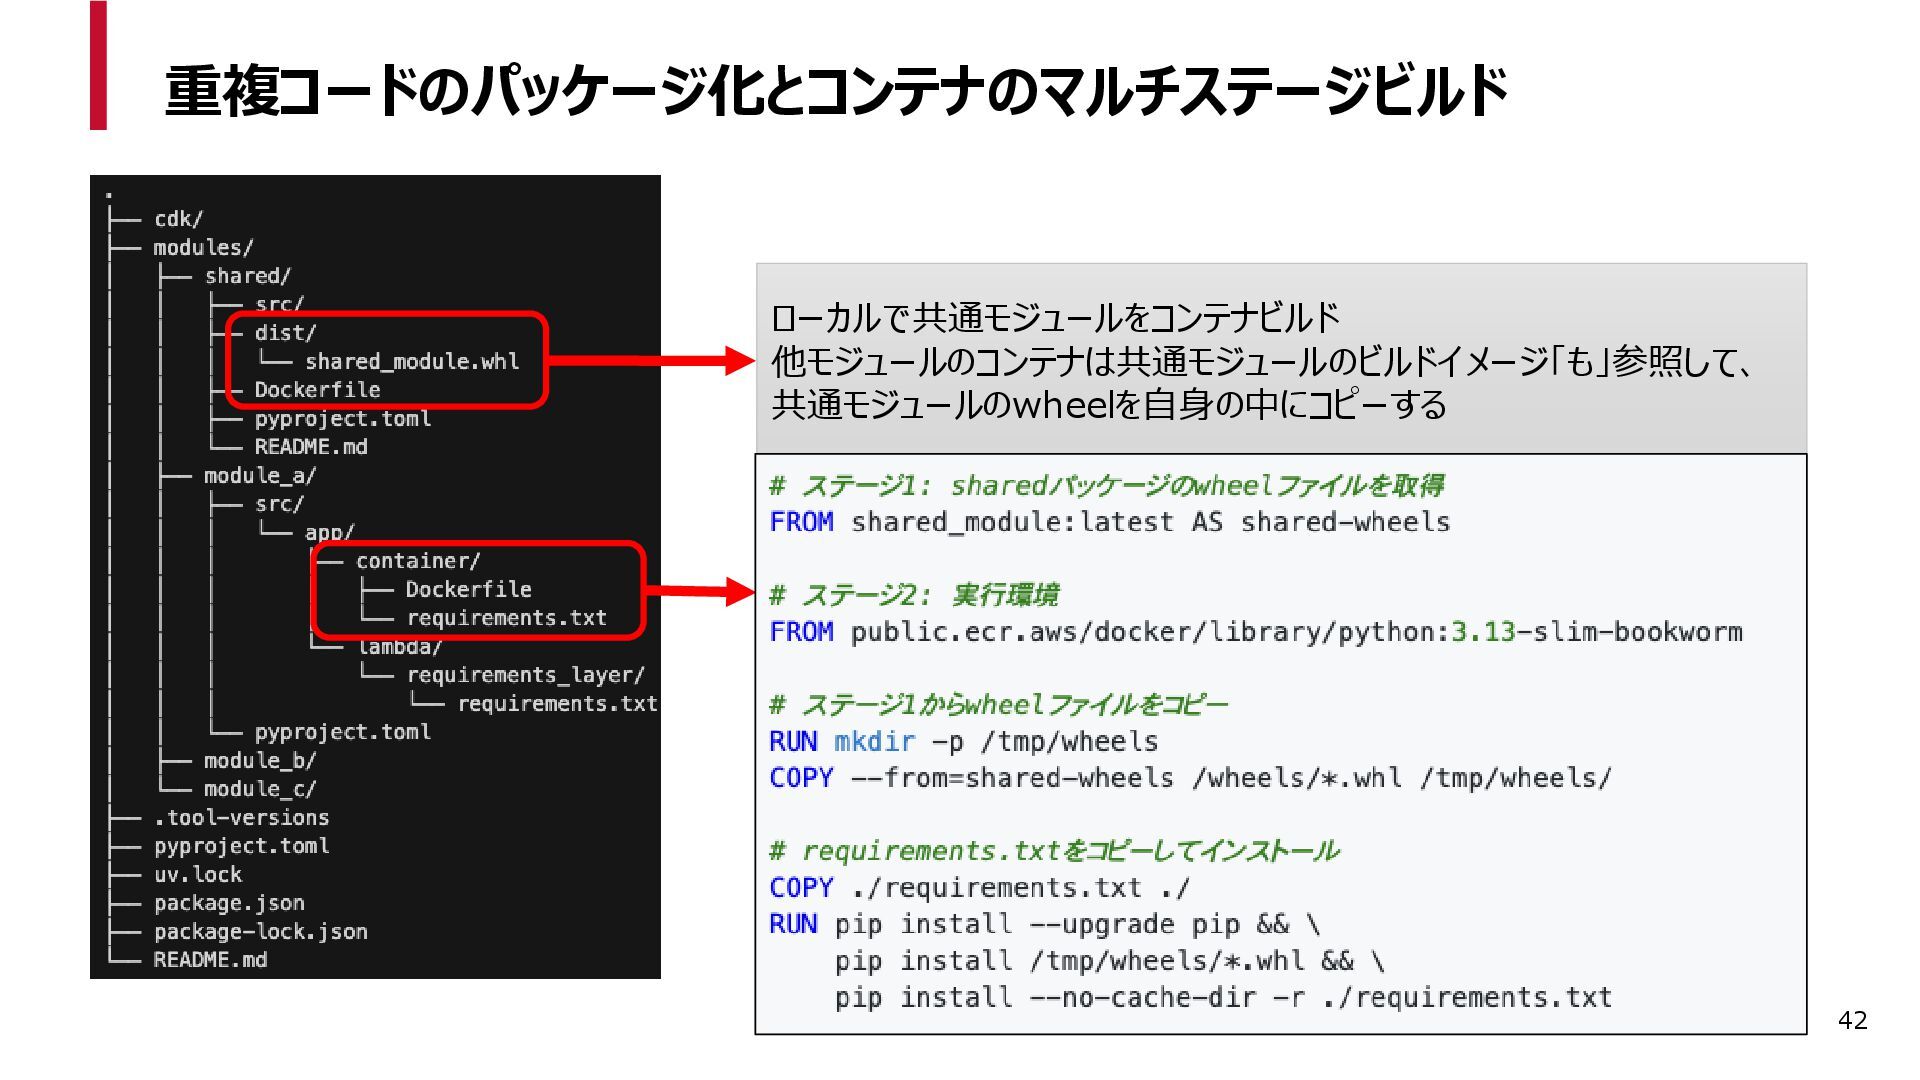Click the dist/ directory entry
The width and height of the screenshot is (1920, 1080).
tap(285, 333)
